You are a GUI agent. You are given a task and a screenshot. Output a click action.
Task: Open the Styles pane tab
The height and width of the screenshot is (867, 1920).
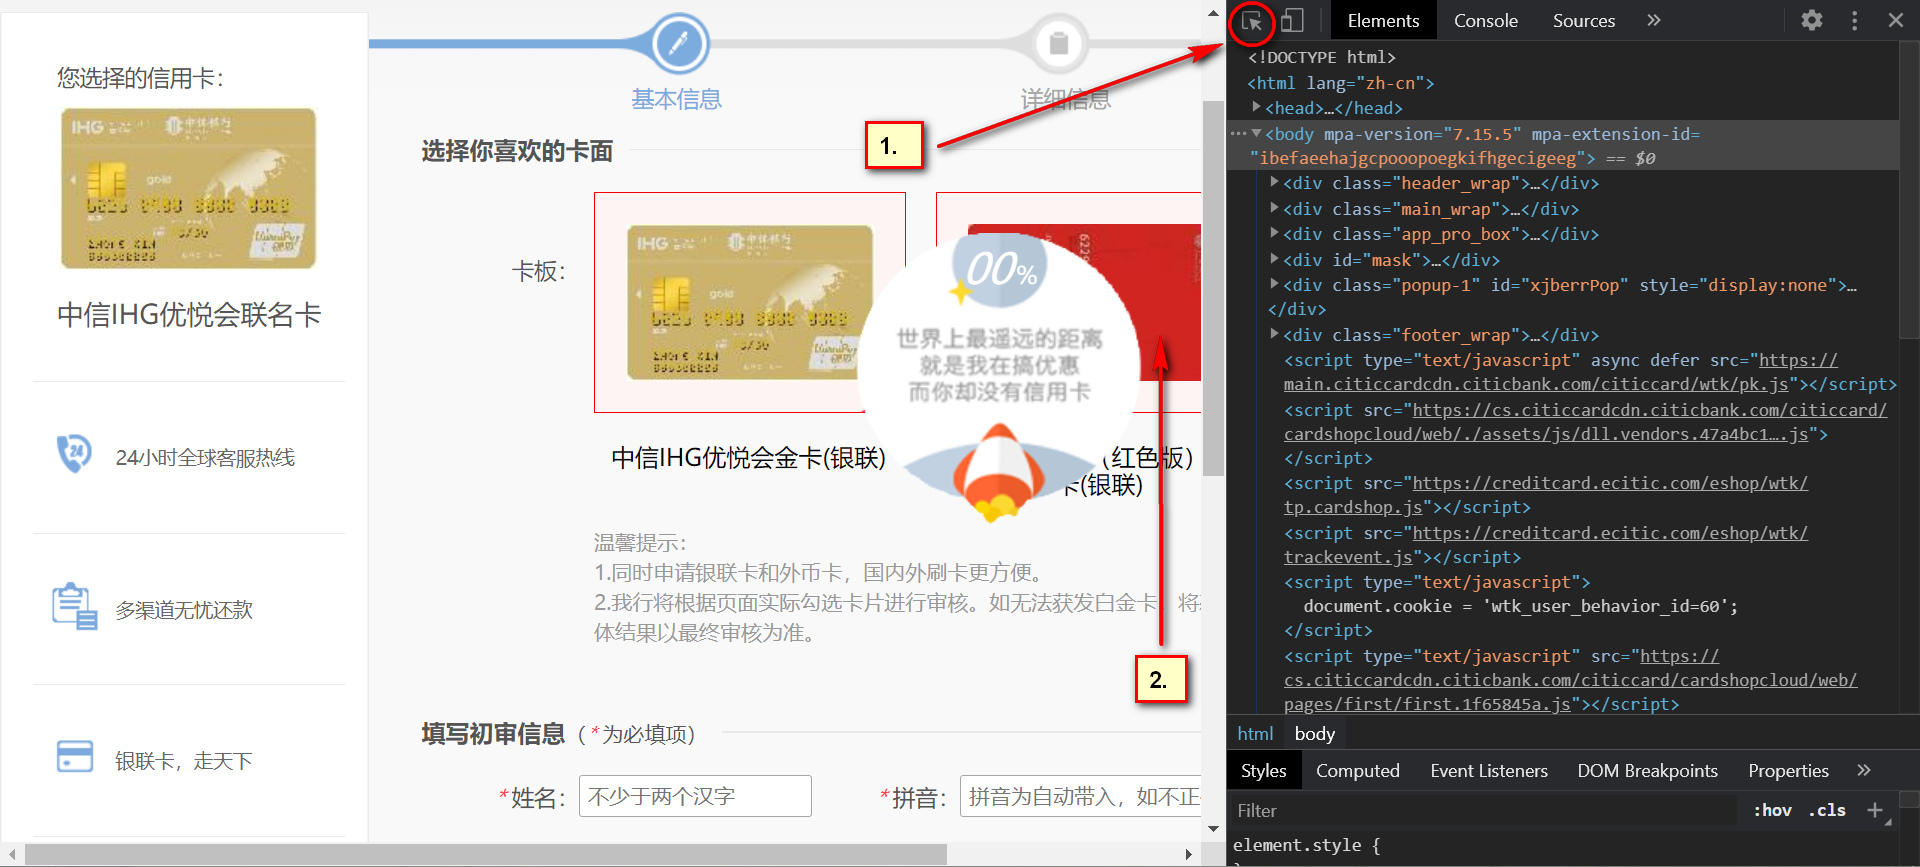[x=1263, y=771]
